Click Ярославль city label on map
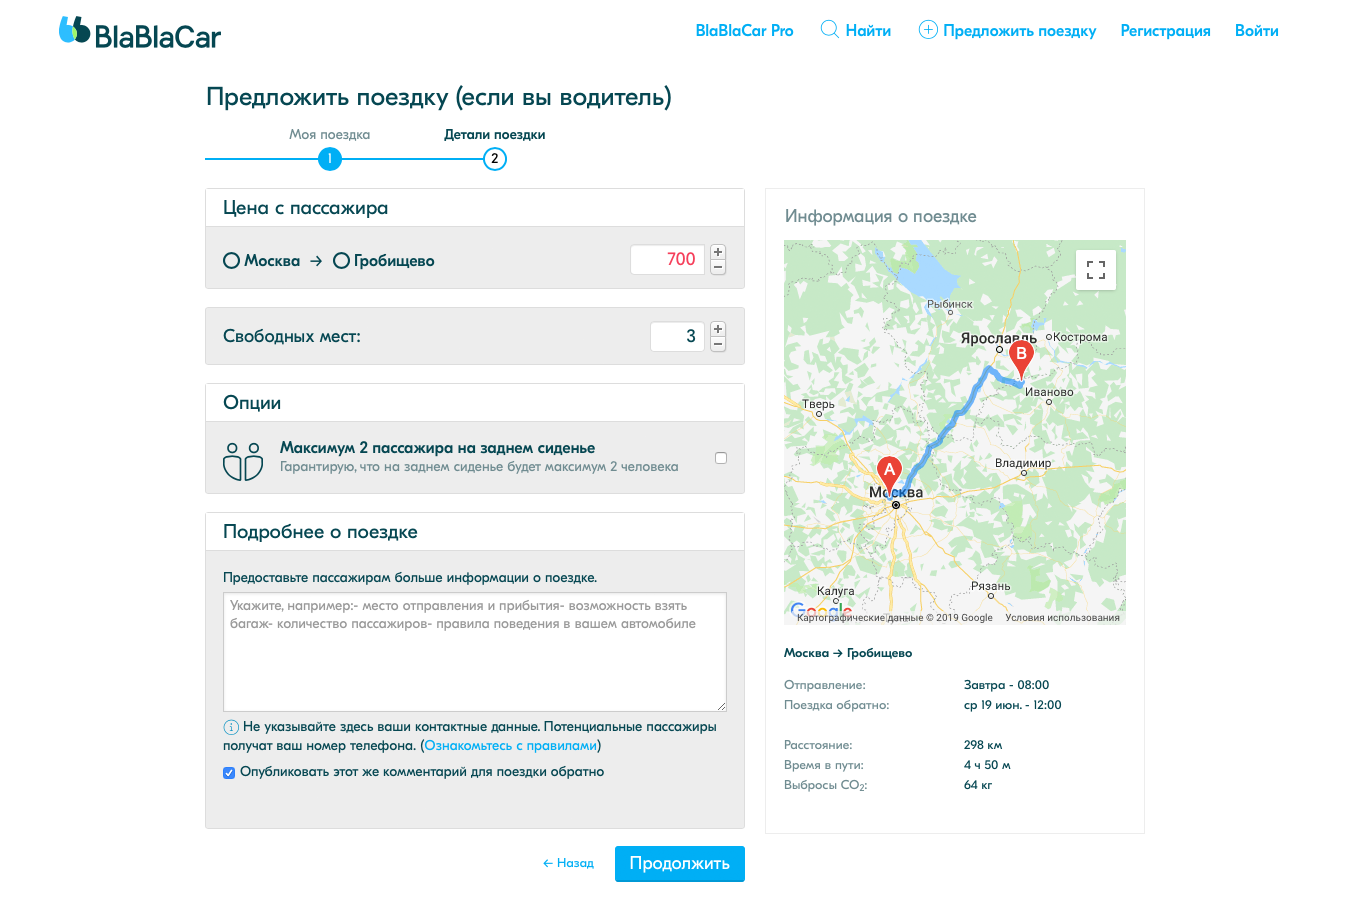The width and height of the screenshot is (1350, 922). 998,339
